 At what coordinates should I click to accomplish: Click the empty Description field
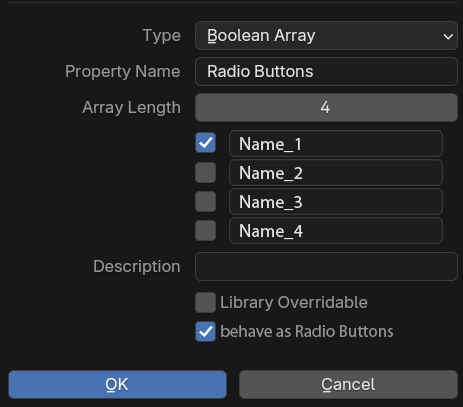[x=326, y=267]
